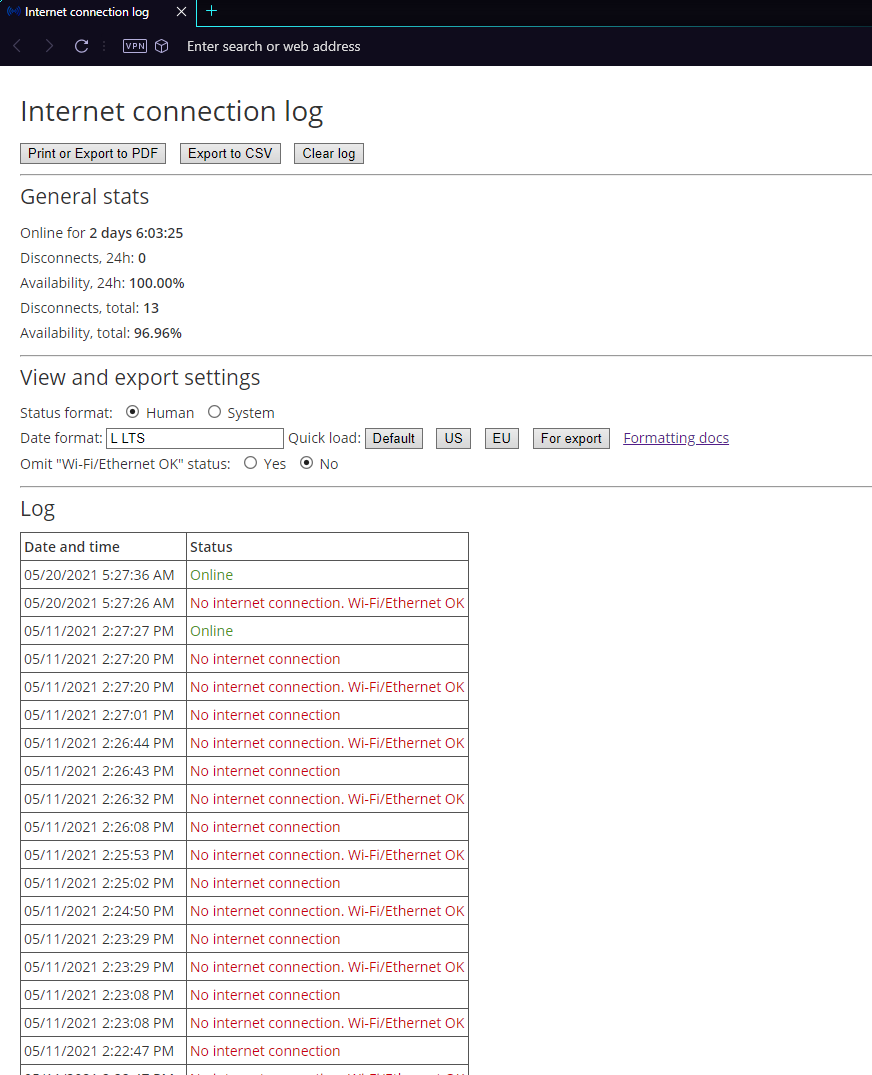Click Print or Export to PDF button

(93, 153)
